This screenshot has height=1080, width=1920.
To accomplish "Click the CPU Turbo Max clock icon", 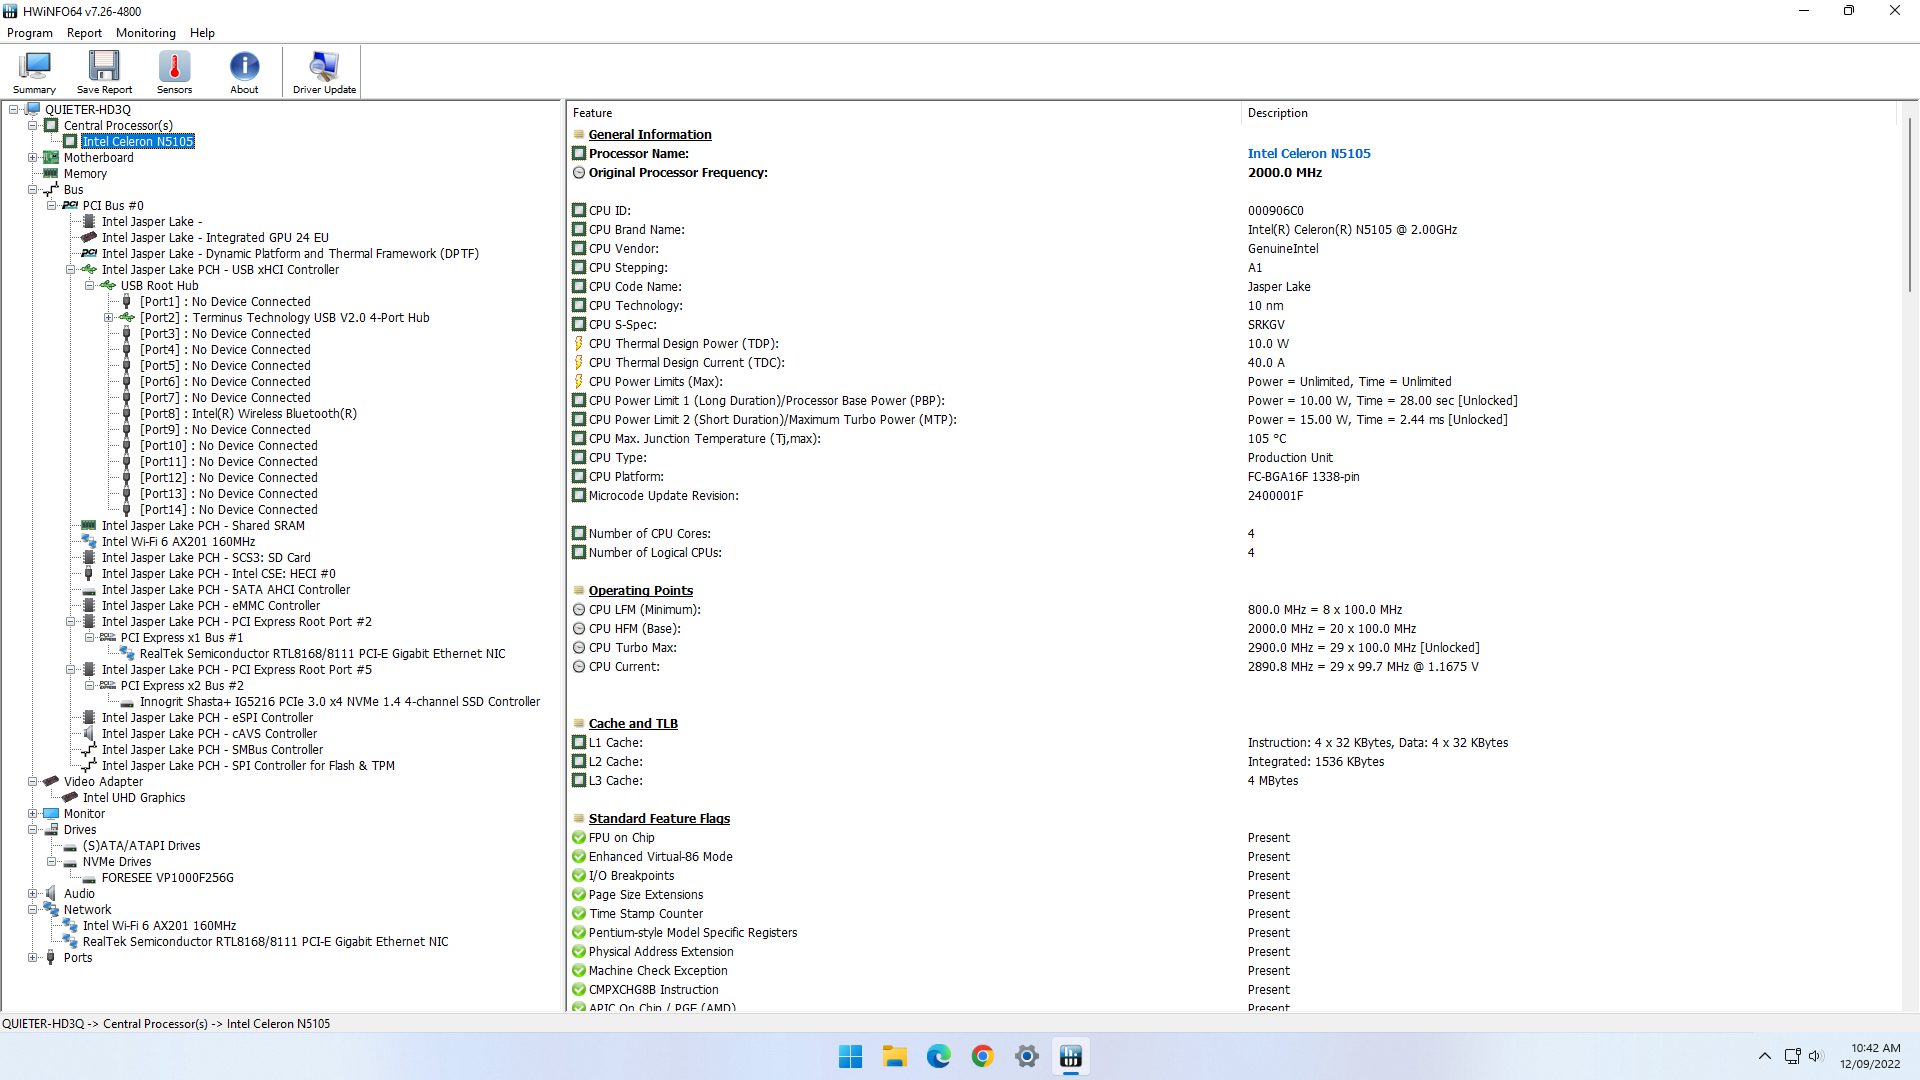I will click(x=578, y=647).
